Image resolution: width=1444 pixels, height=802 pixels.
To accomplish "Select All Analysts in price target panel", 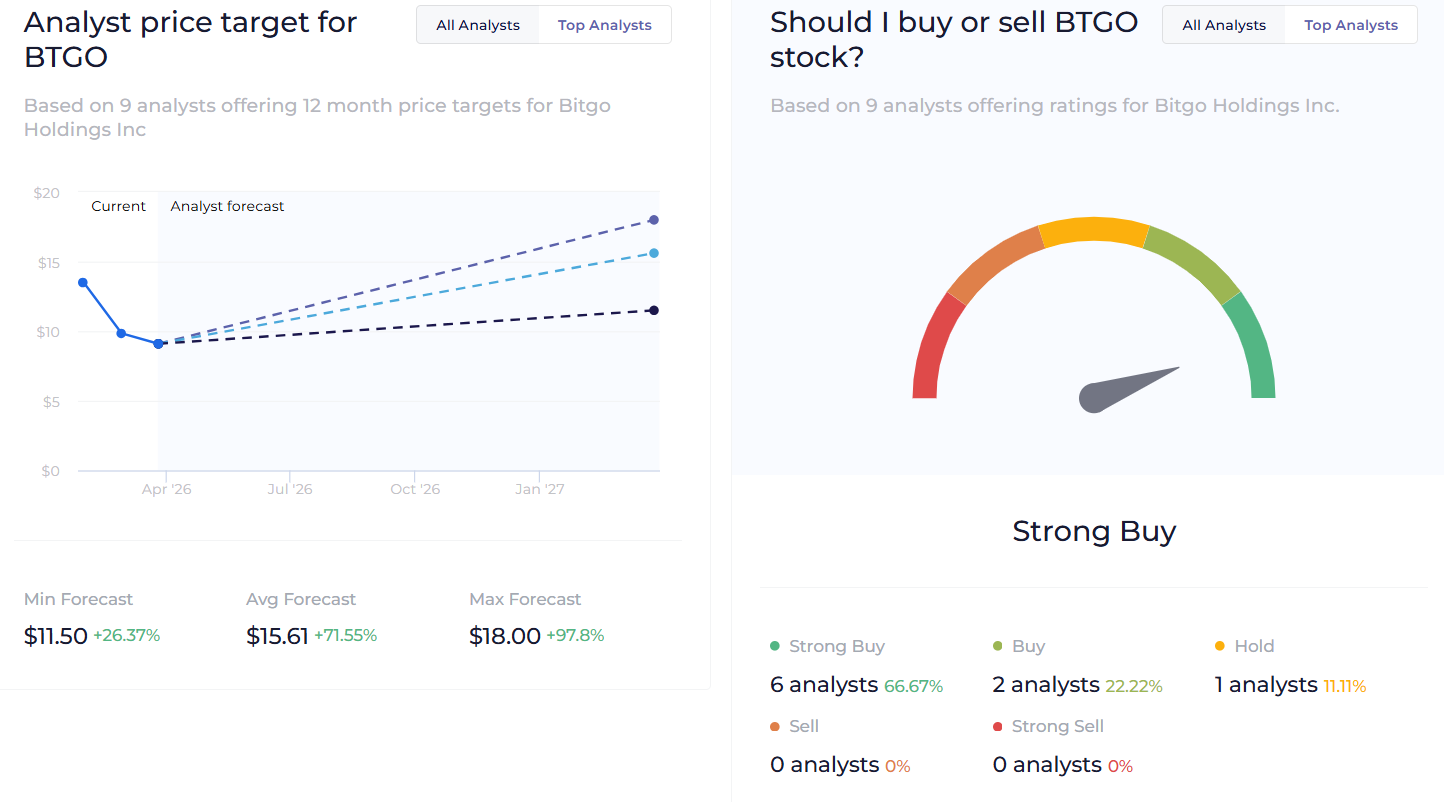I will point(478,25).
